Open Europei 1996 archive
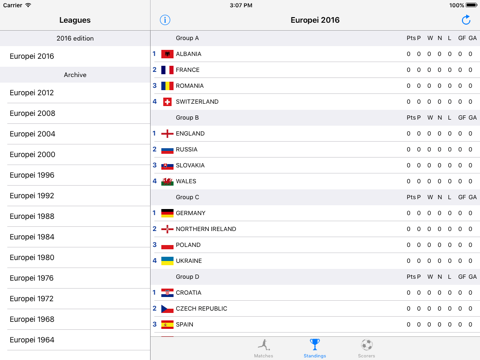480x360 pixels. coord(75,175)
